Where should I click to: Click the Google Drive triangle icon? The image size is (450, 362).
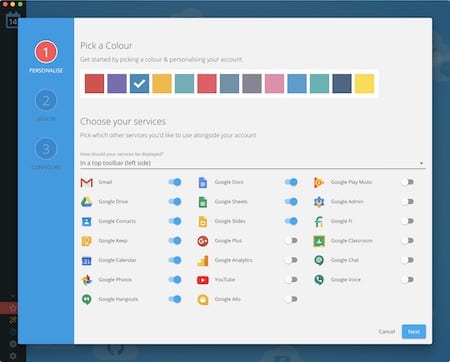(87, 202)
